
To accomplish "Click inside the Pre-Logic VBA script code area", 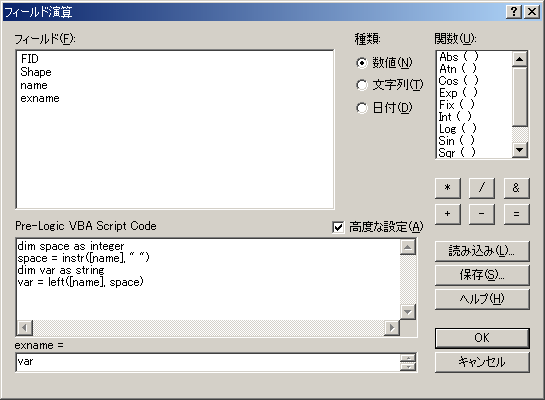I will [x=208, y=279].
